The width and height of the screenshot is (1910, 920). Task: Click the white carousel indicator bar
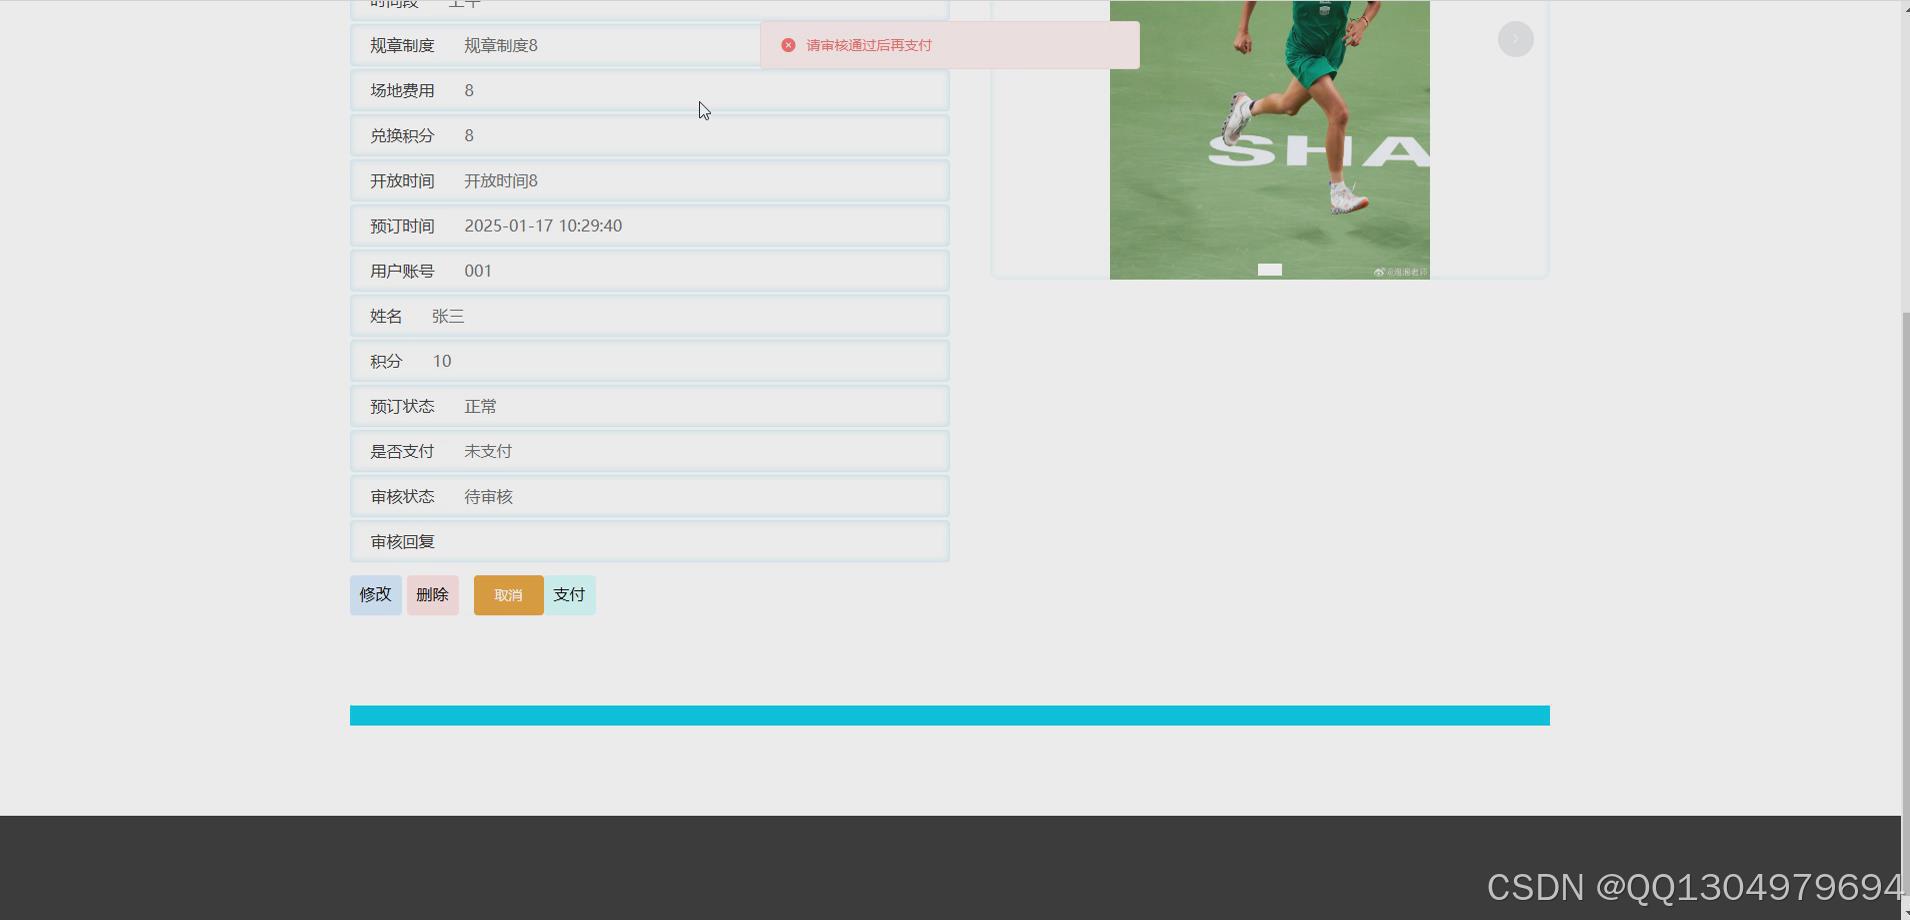(1270, 269)
